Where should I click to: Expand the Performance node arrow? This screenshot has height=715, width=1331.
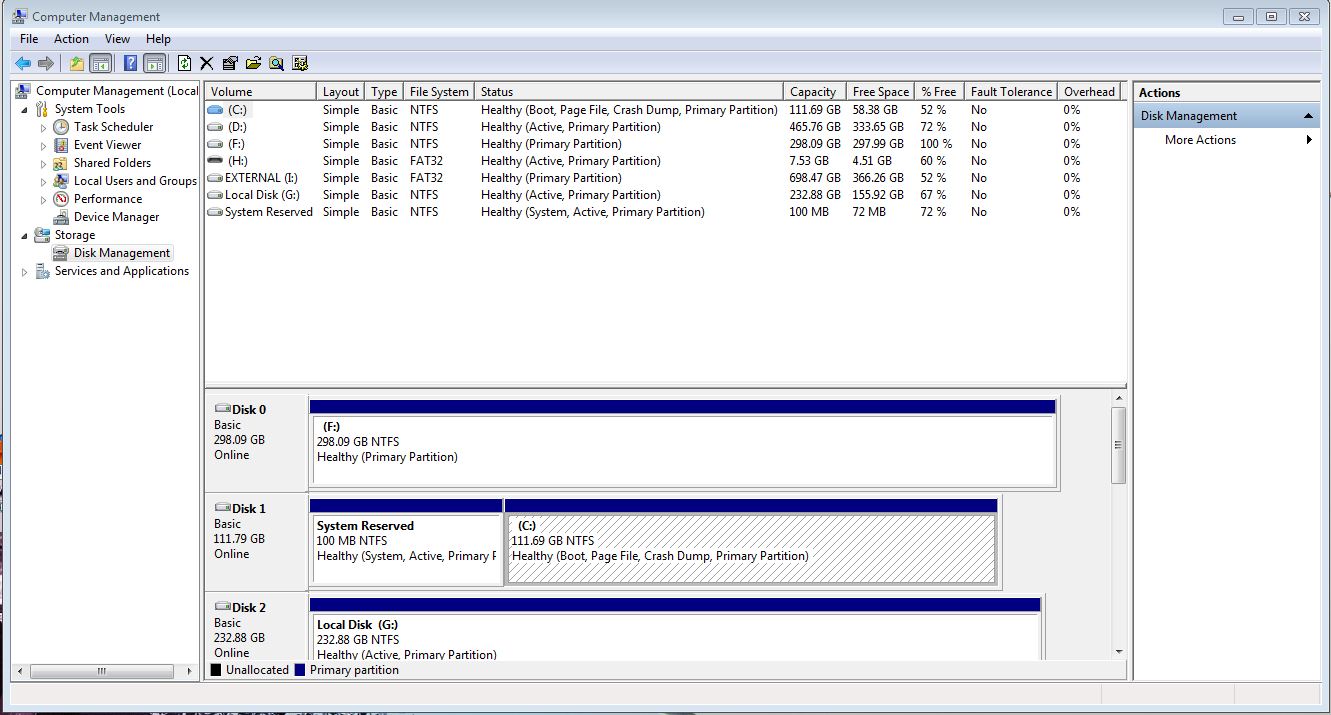click(43, 199)
